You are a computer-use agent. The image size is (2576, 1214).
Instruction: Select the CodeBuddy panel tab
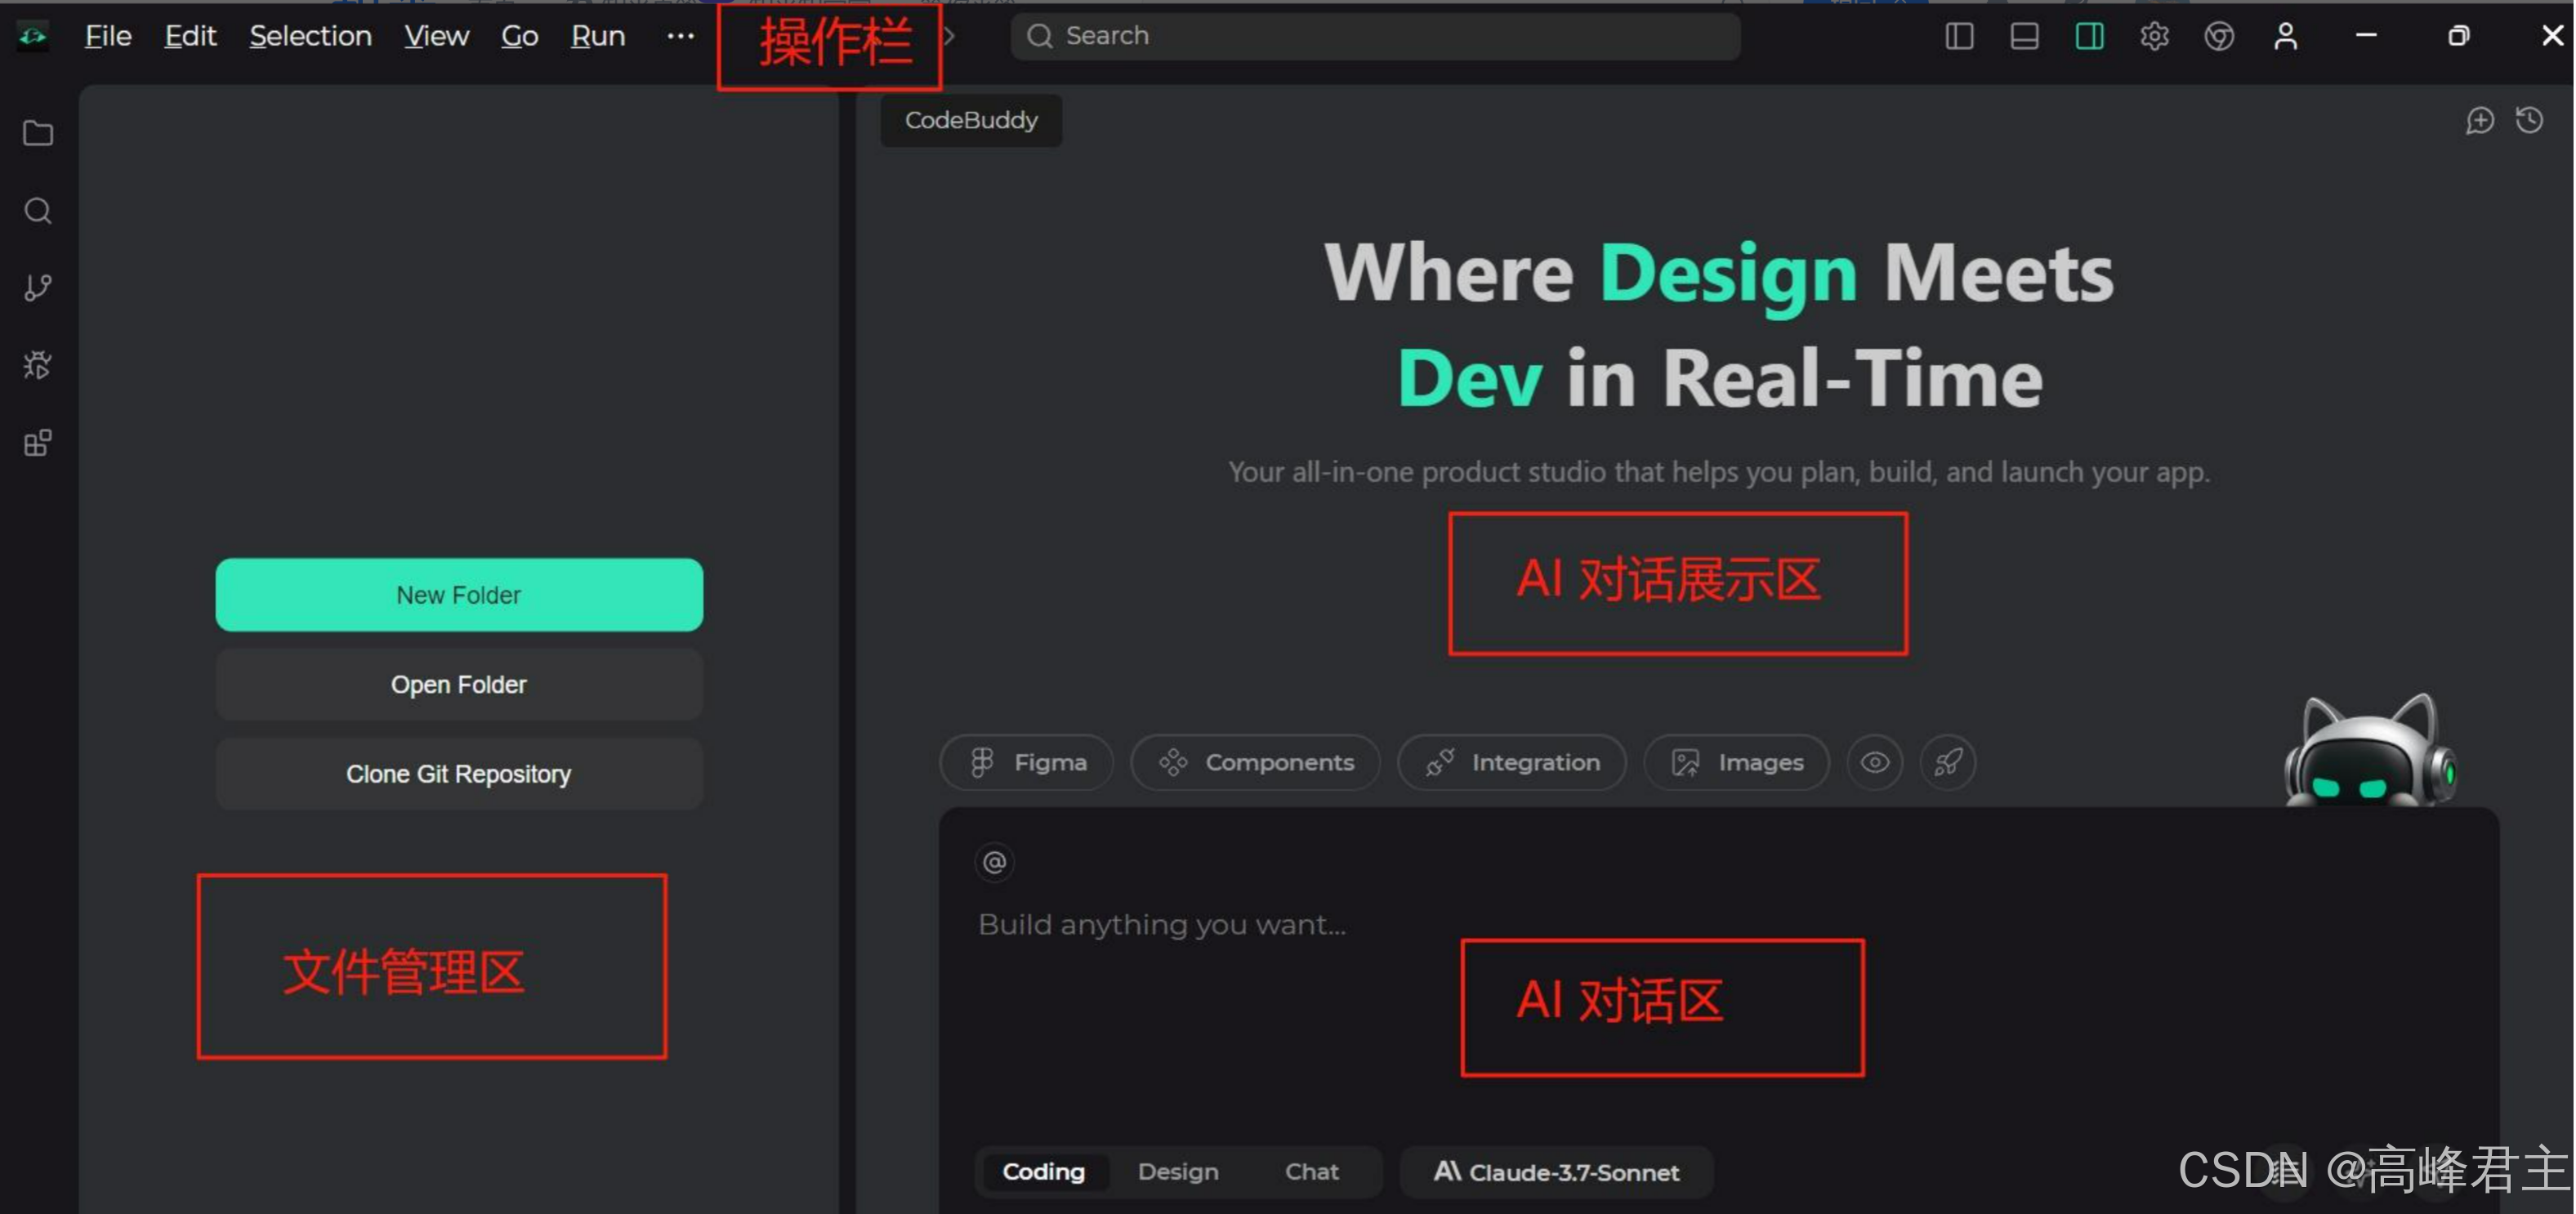(x=971, y=120)
